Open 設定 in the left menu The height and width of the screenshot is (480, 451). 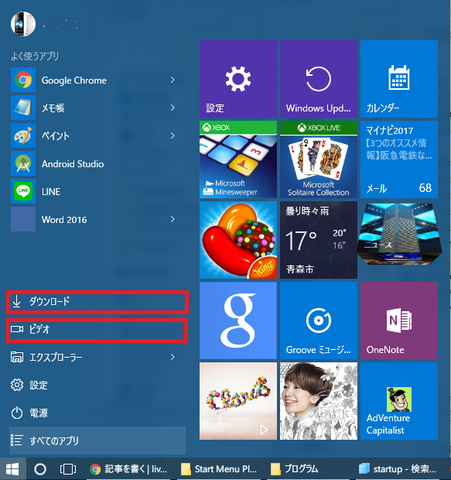tap(97, 385)
